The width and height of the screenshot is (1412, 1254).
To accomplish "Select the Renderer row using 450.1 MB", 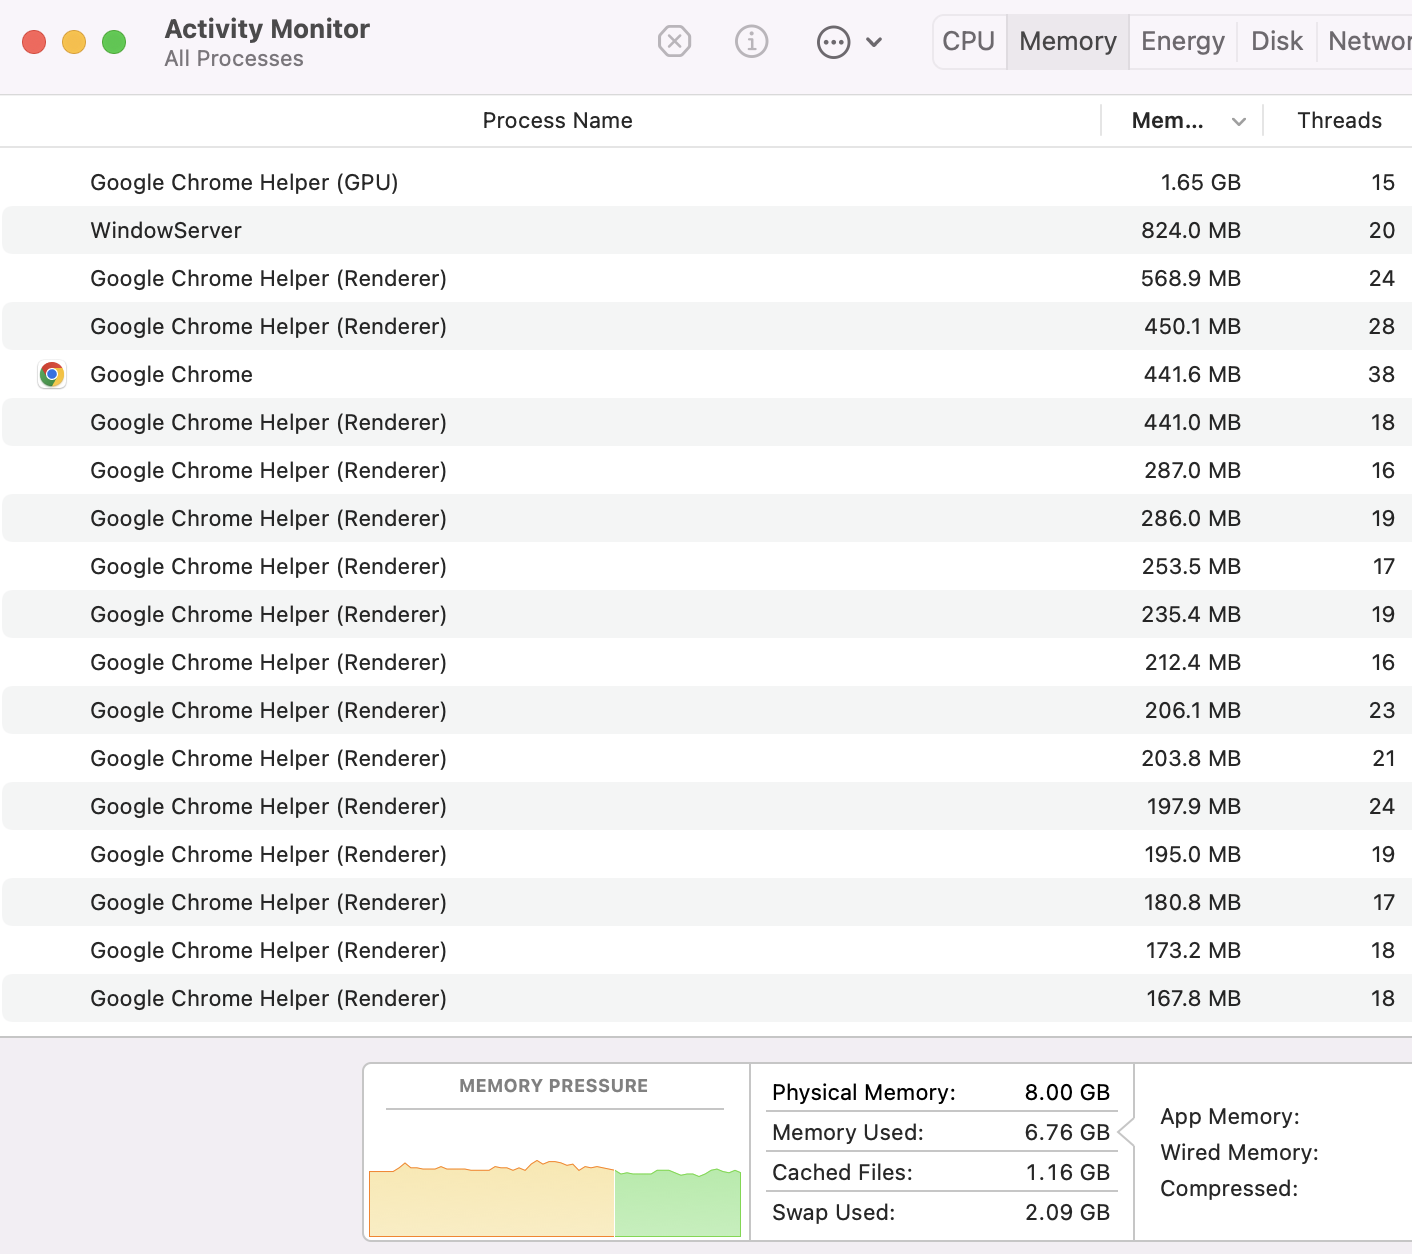I will coord(706,326).
